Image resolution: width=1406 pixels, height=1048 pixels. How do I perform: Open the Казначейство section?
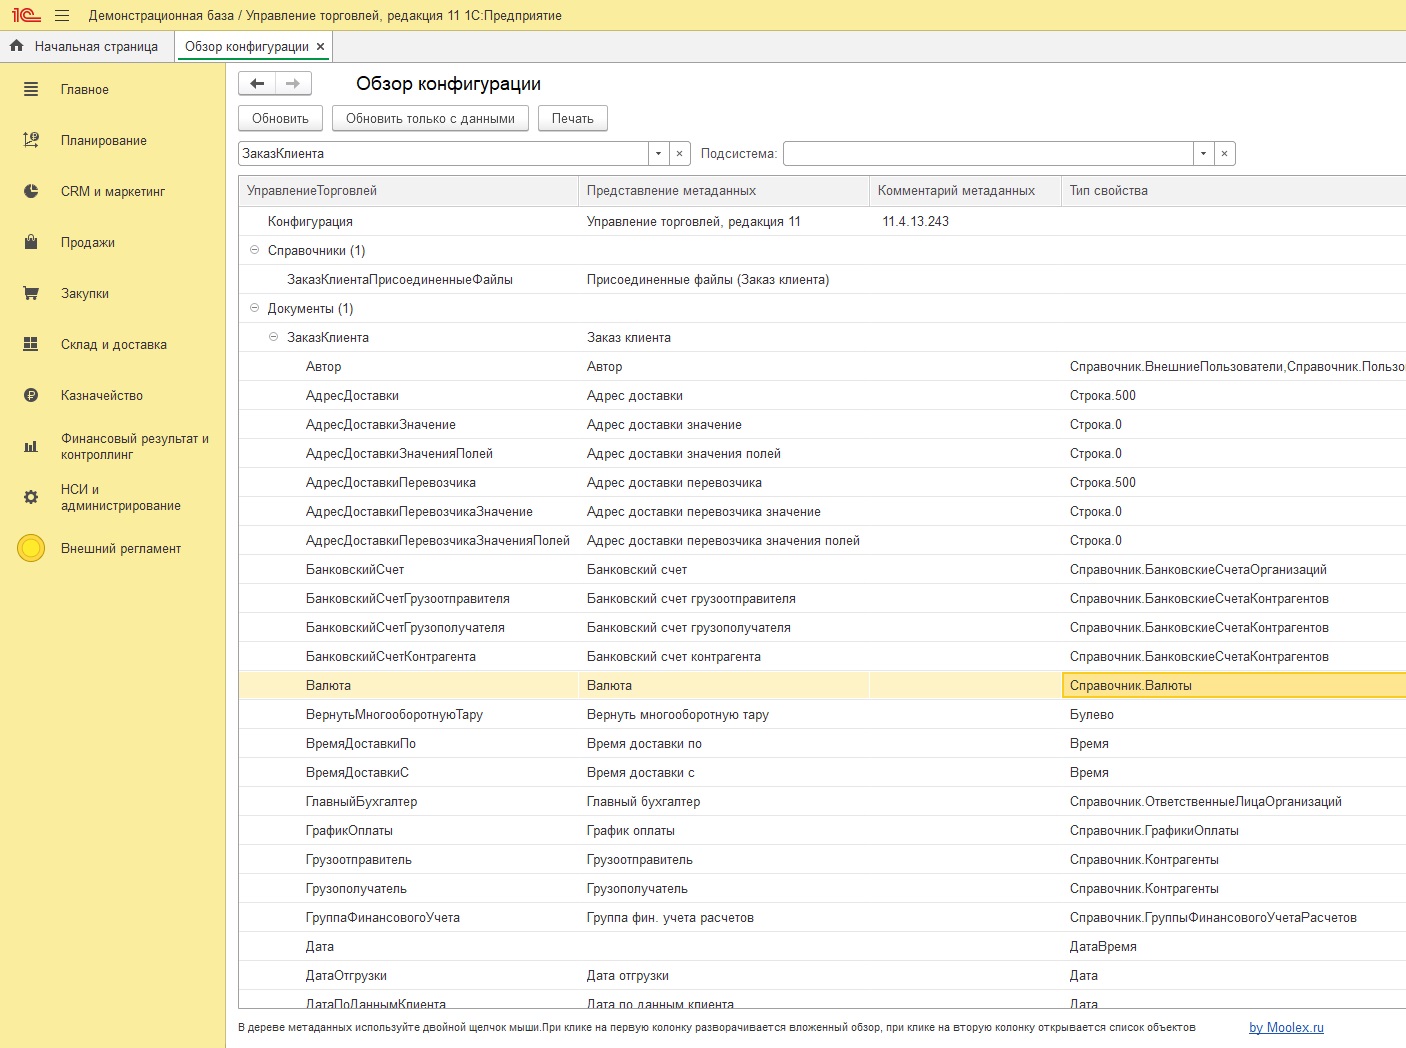point(102,395)
